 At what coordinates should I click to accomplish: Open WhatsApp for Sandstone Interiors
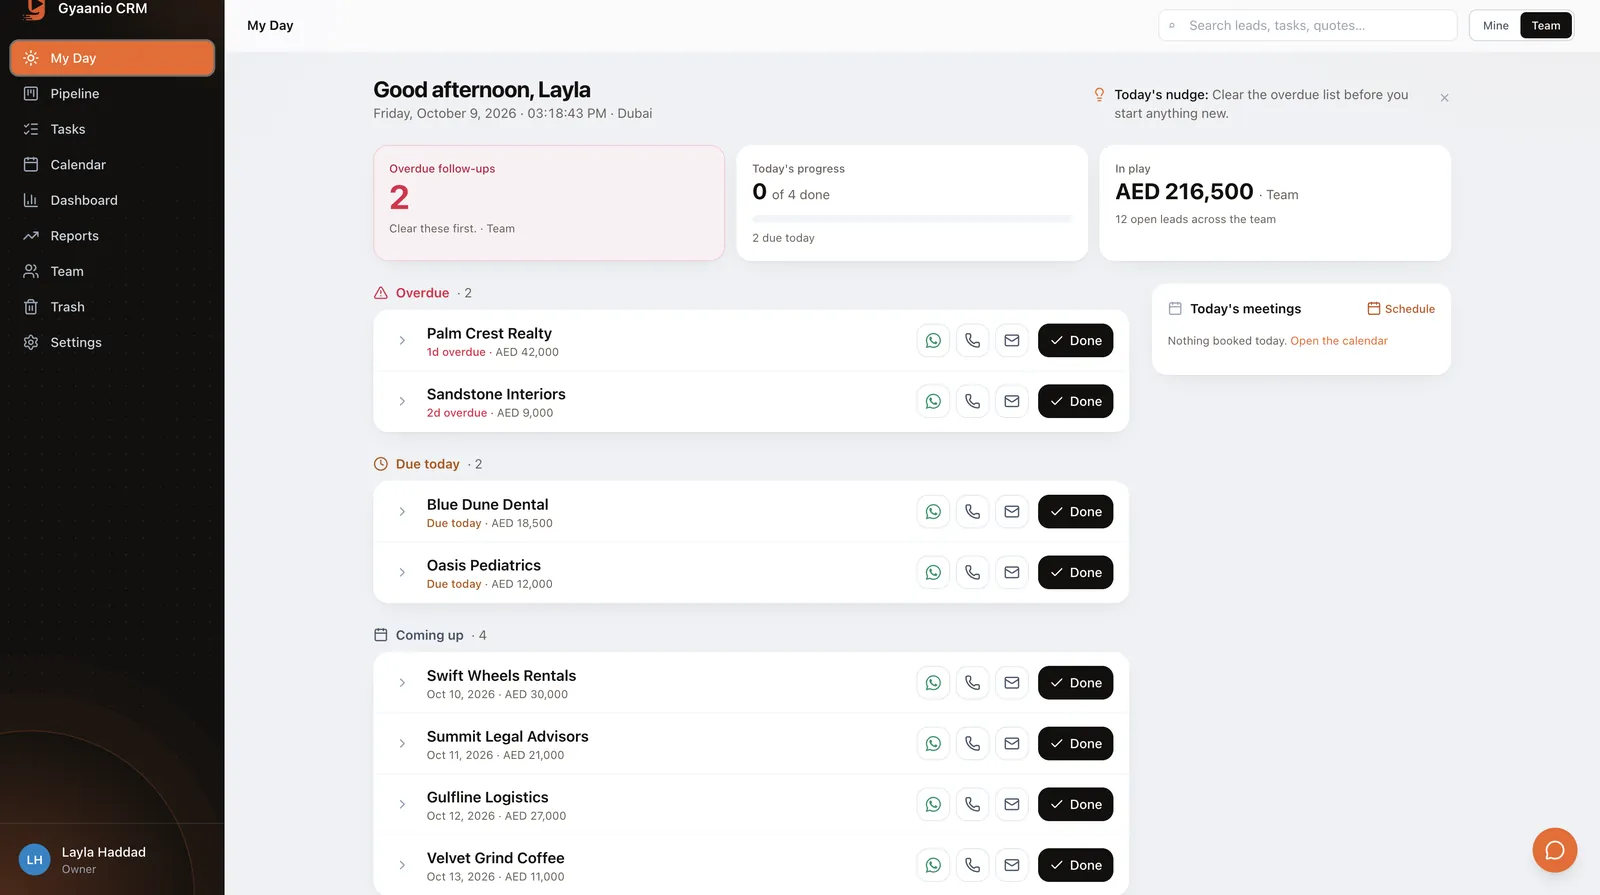(x=933, y=402)
